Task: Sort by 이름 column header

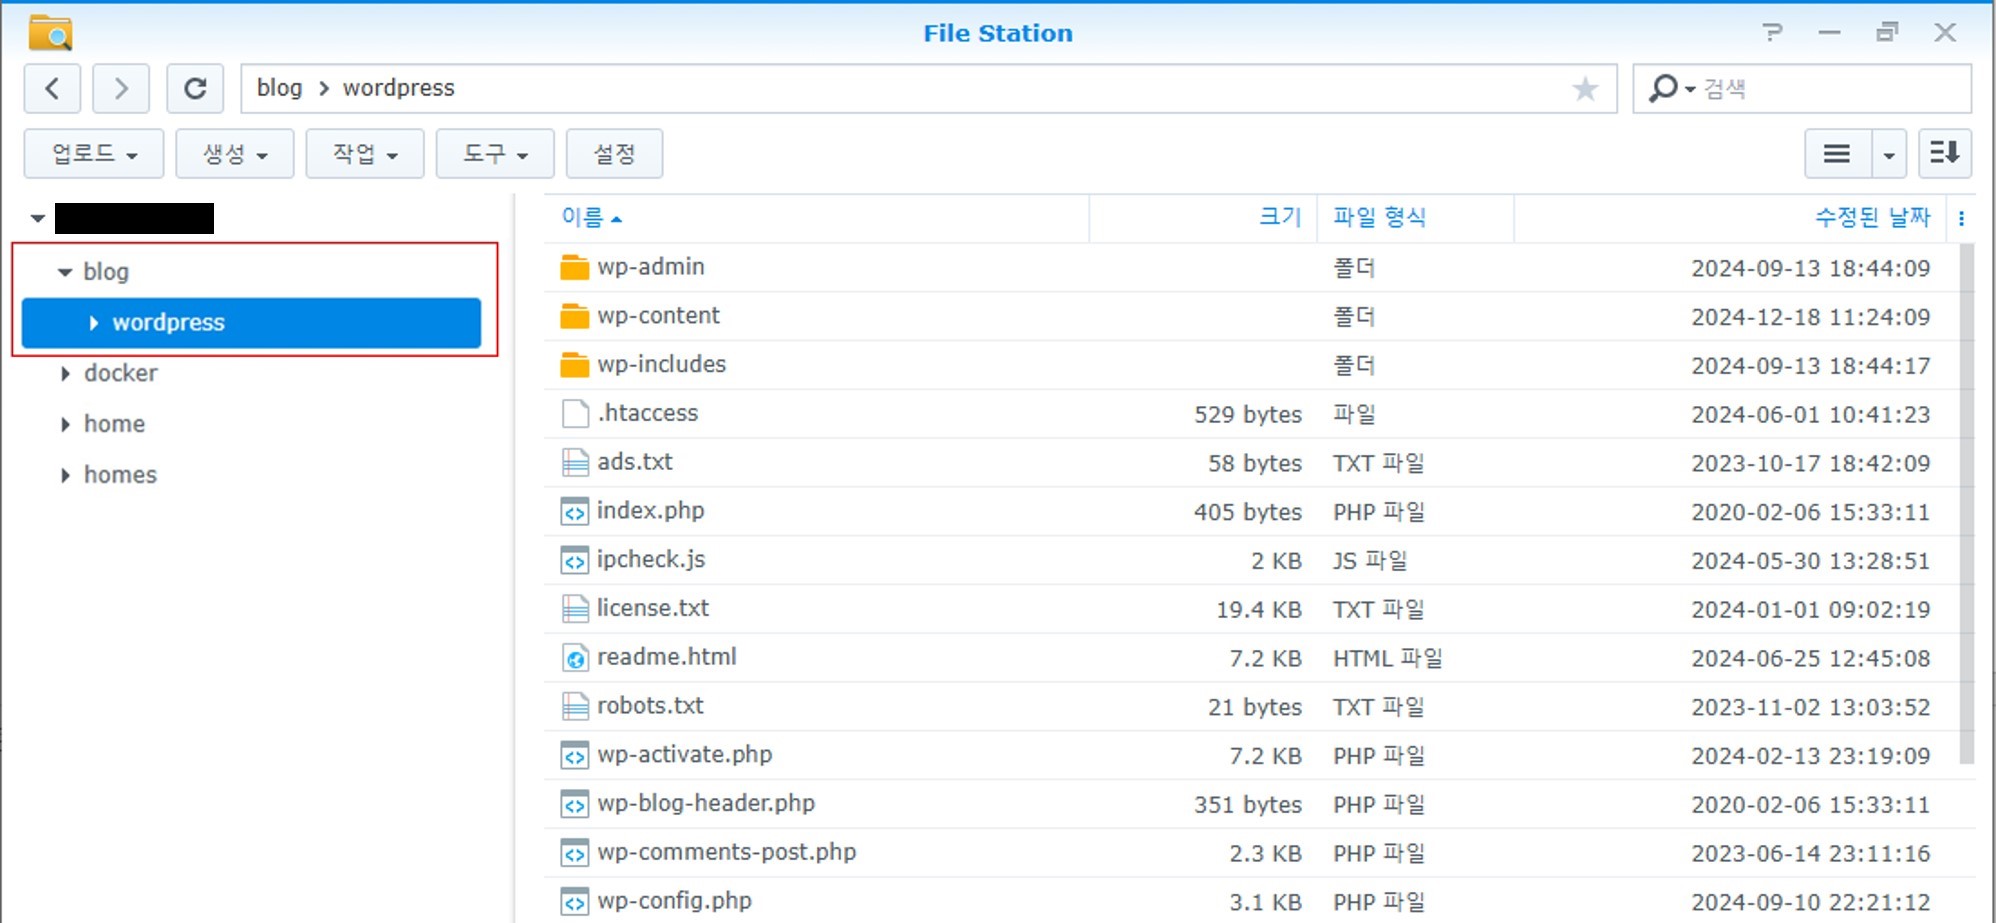Action: point(816,218)
